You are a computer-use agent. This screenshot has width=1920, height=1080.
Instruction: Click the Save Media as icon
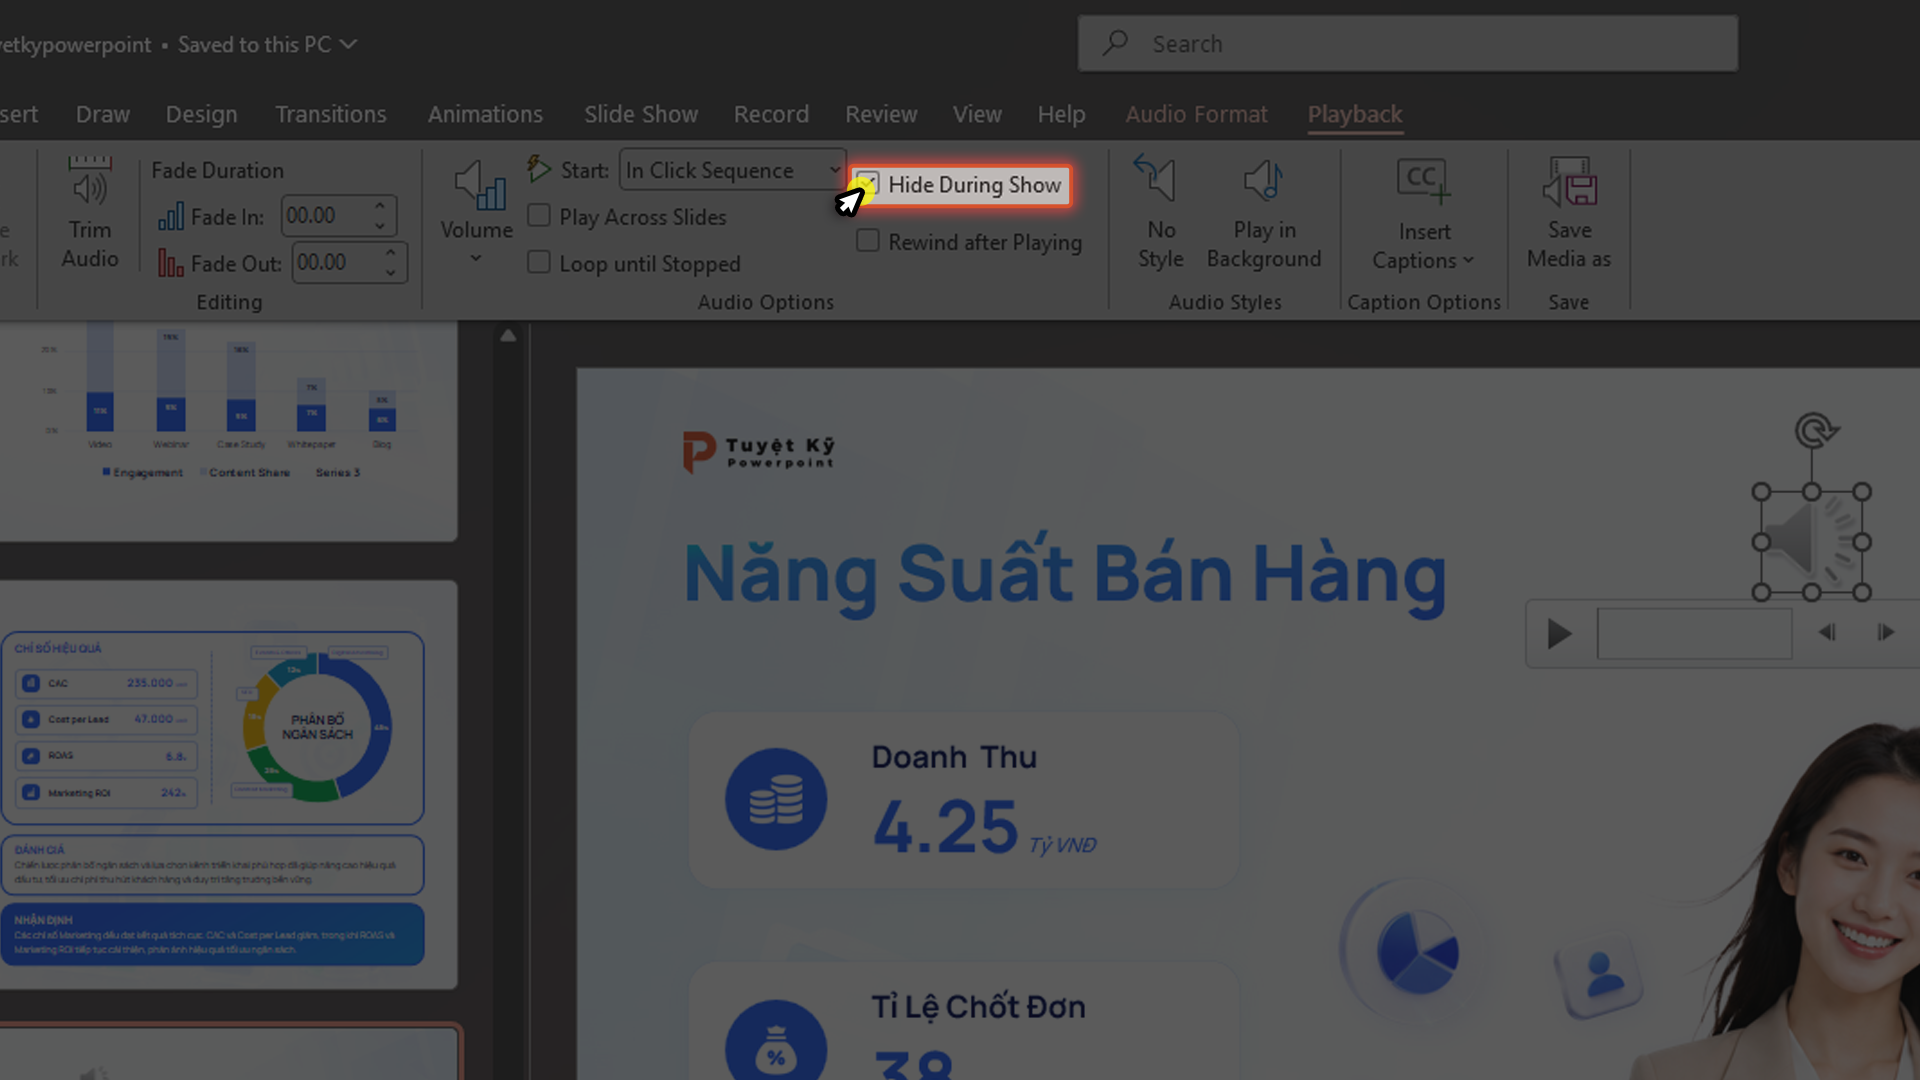click(1569, 182)
